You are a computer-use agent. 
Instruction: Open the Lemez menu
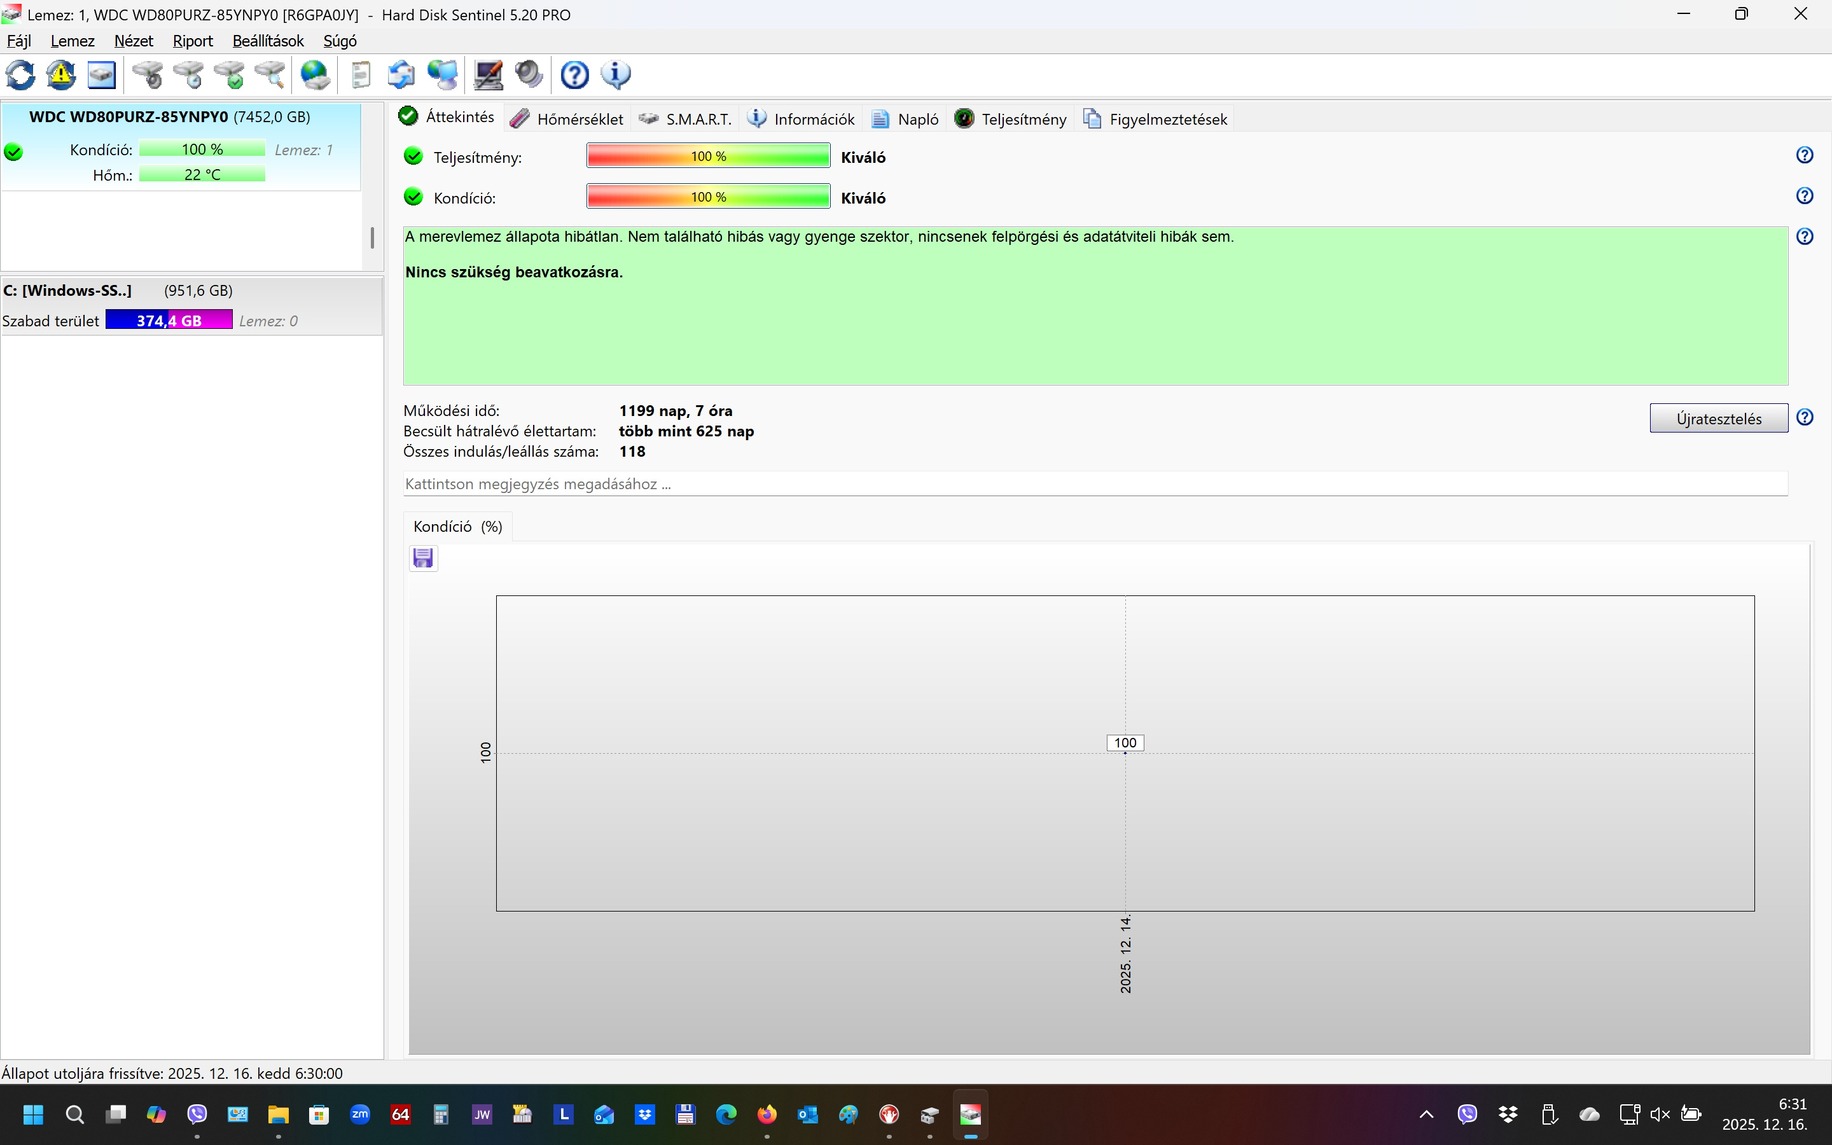(72, 41)
